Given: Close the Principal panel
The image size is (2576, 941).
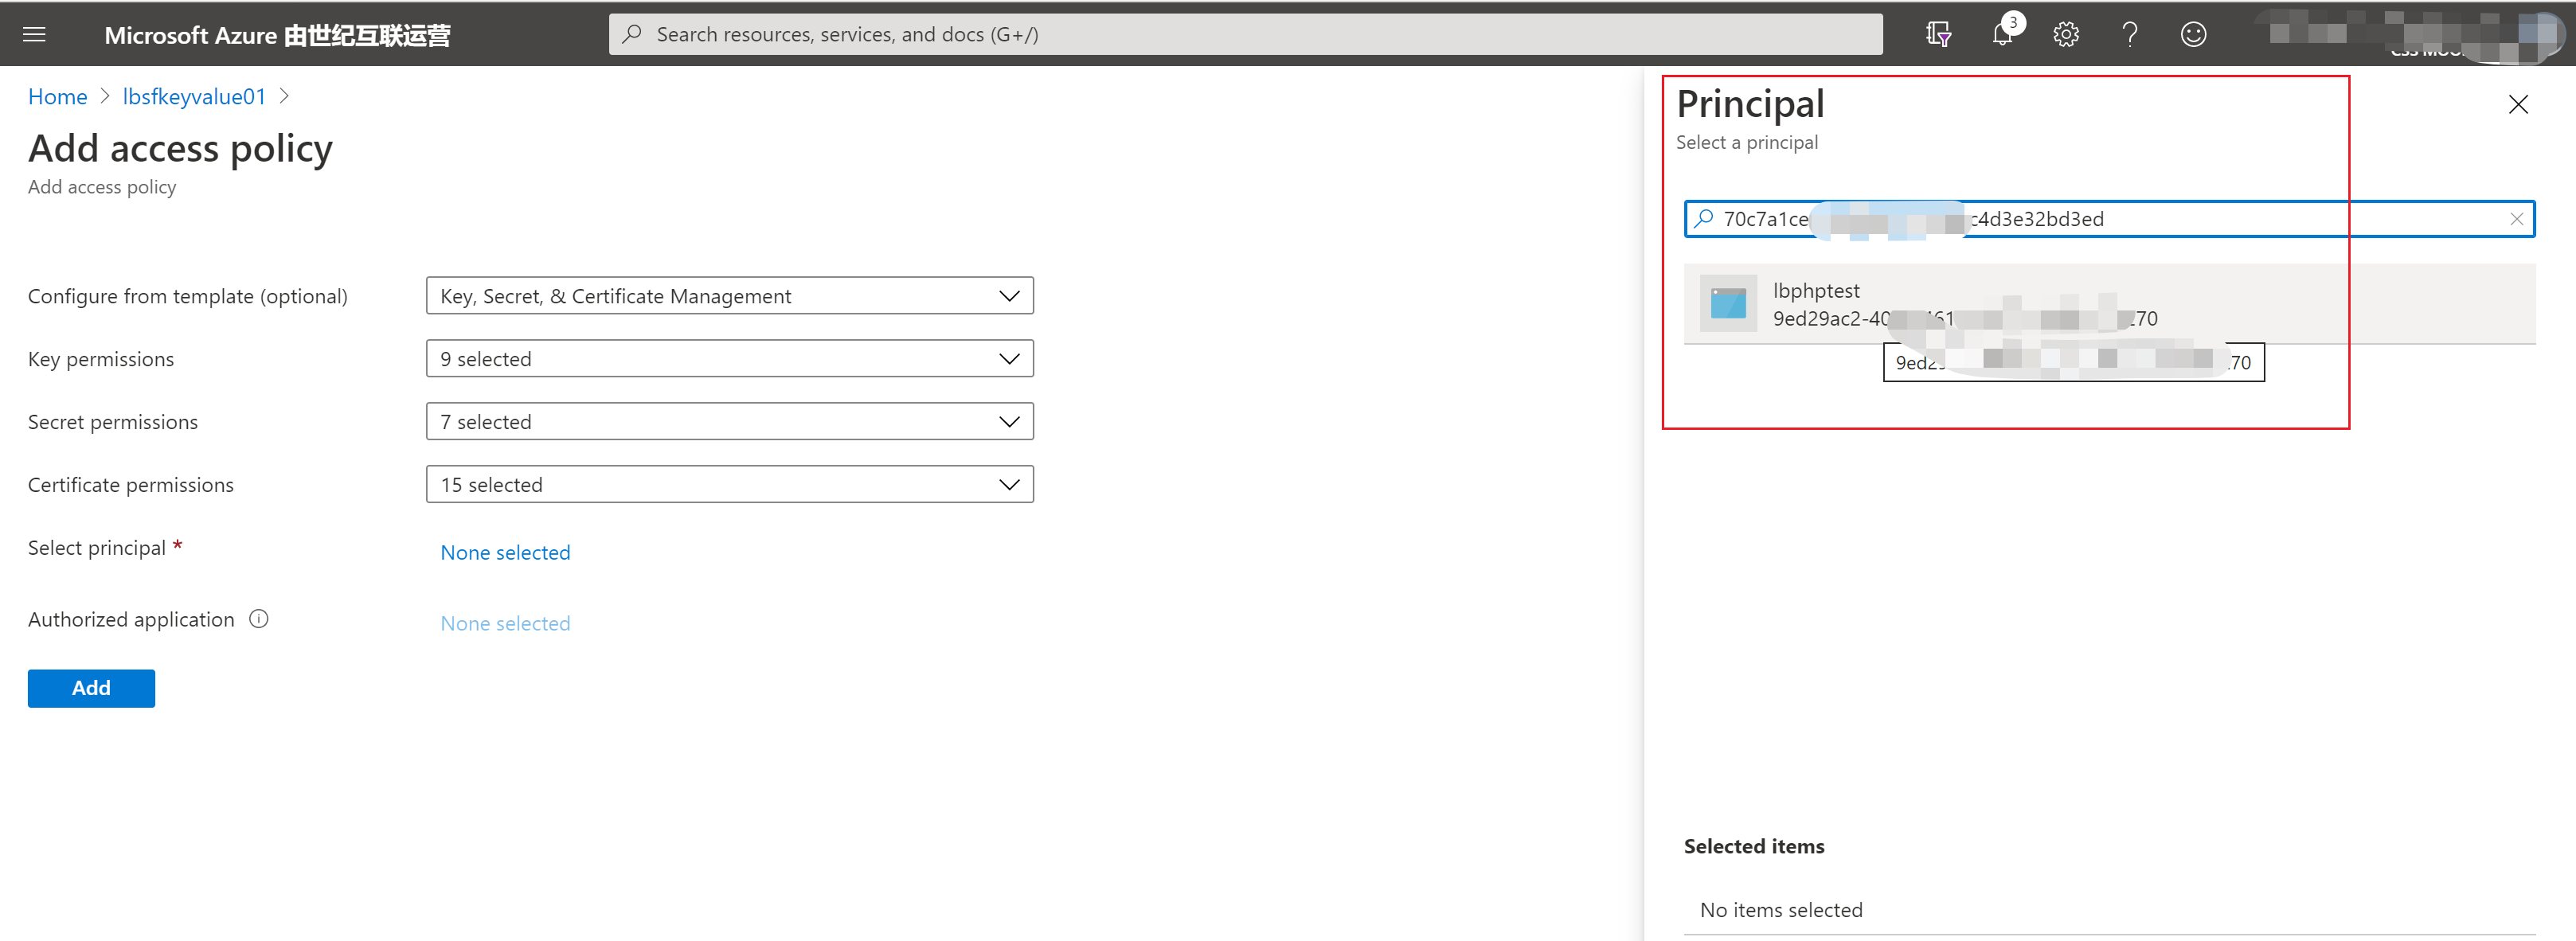Looking at the screenshot, I should [x=2517, y=105].
